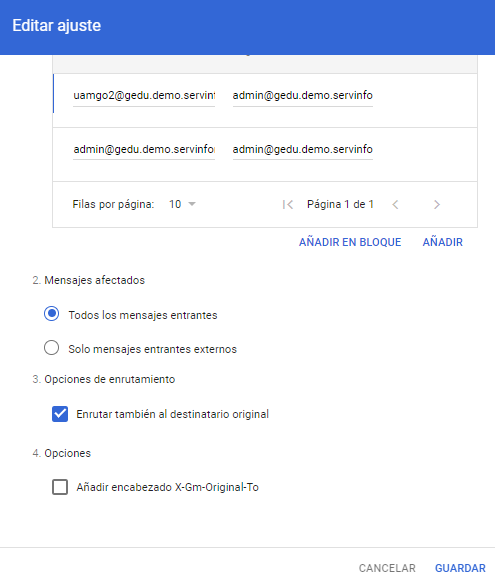495x585 pixels.
Task: Click the previous page chevron
Action: pyautogui.click(x=395, y=204)
